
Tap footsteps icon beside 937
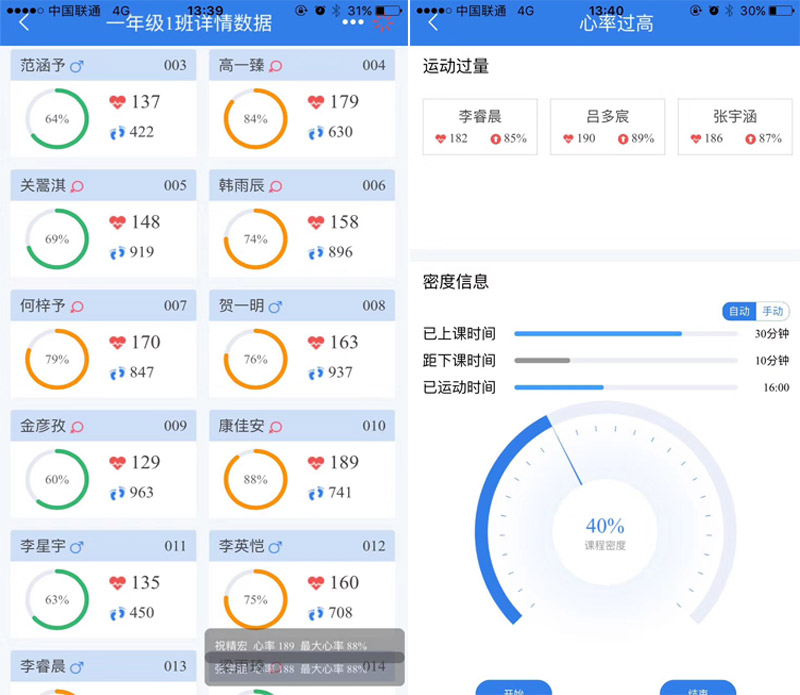tap(316, 373)
